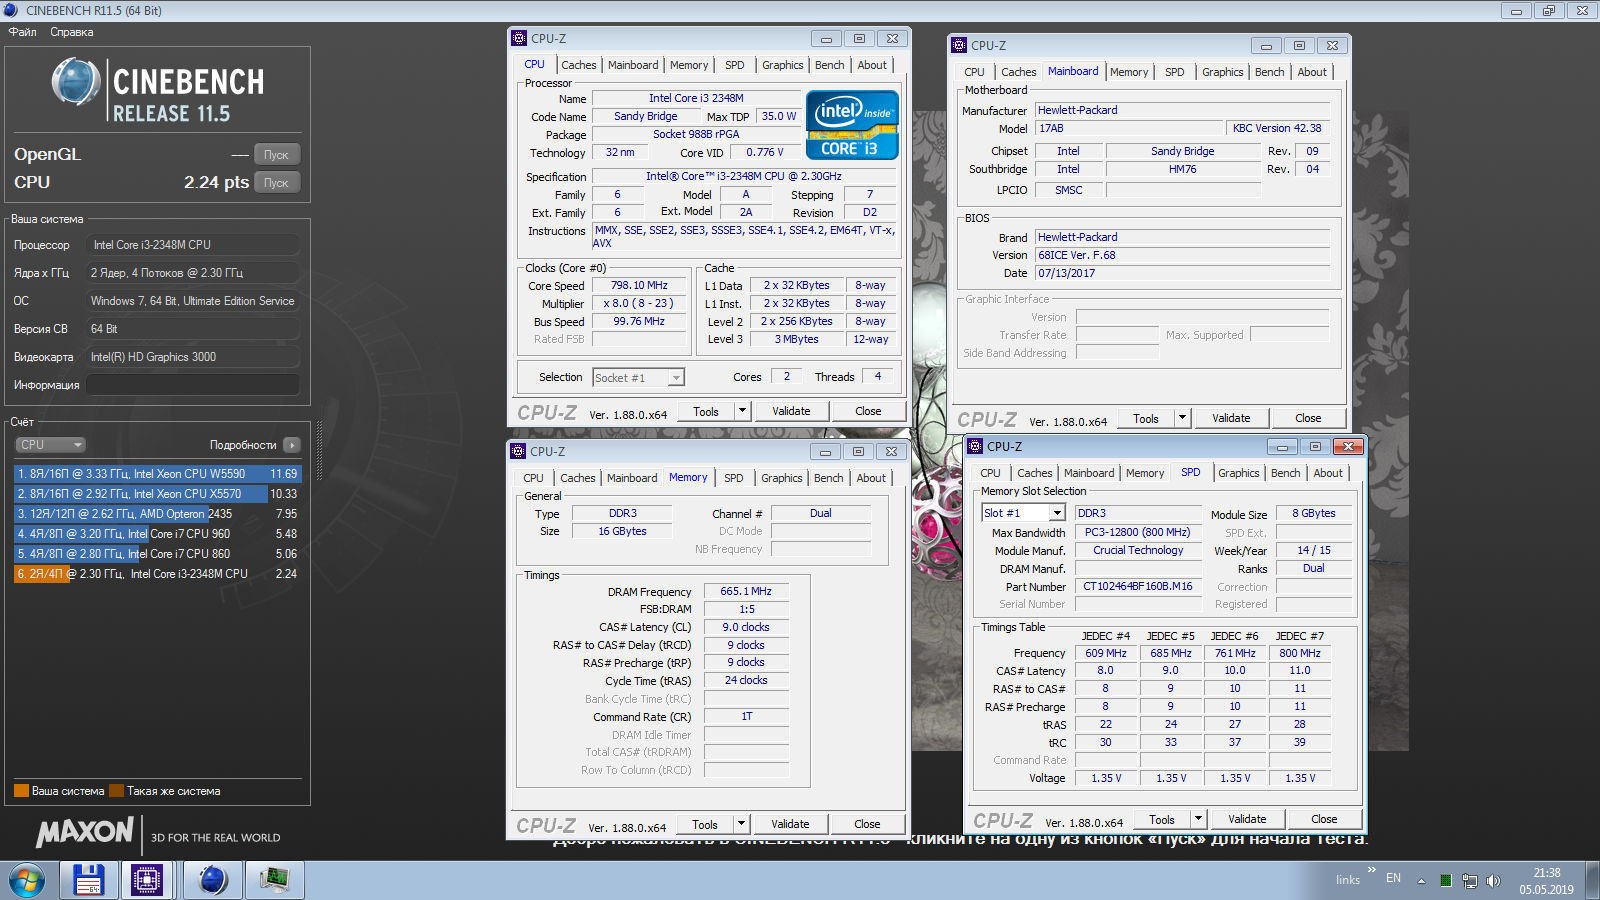The height and width of the screenshot is (900, 1600).
Task: Switch to the Cinebench sphere taskbar icon
Action: (213, 880)
